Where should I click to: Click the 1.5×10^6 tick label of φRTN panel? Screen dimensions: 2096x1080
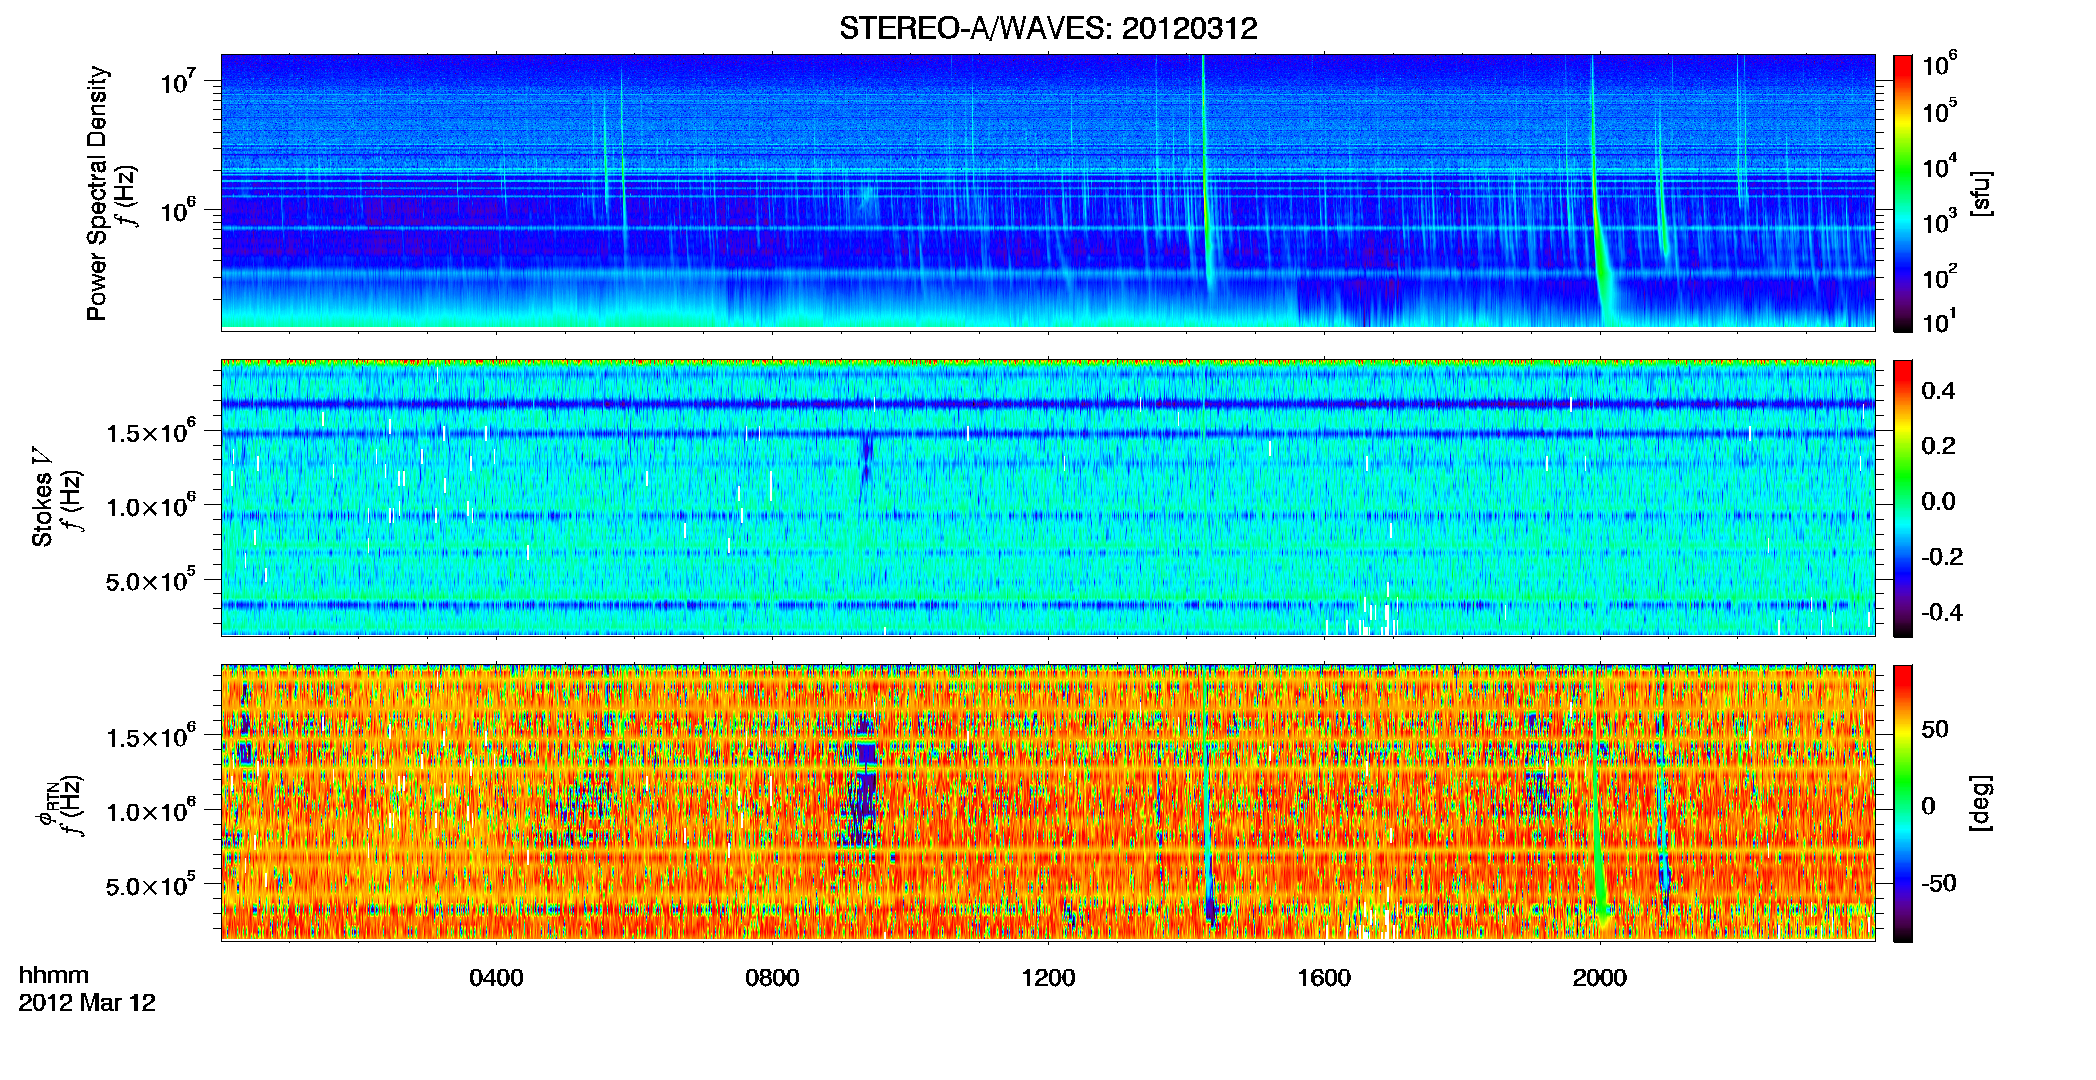[151, 736]
